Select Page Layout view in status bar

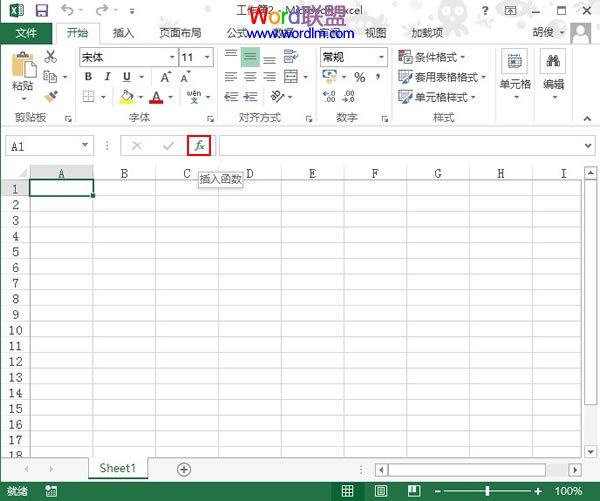coord(381,491)
